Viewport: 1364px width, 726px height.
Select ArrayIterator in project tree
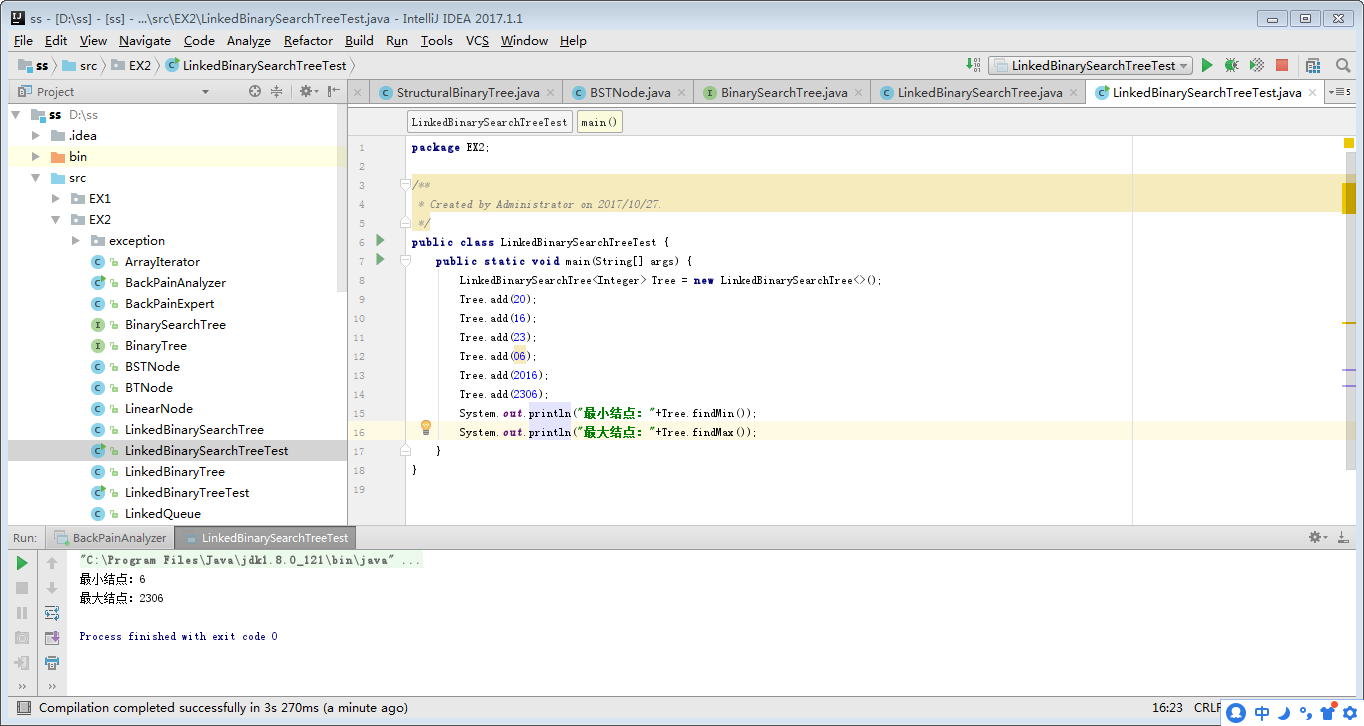click(162, 262)
